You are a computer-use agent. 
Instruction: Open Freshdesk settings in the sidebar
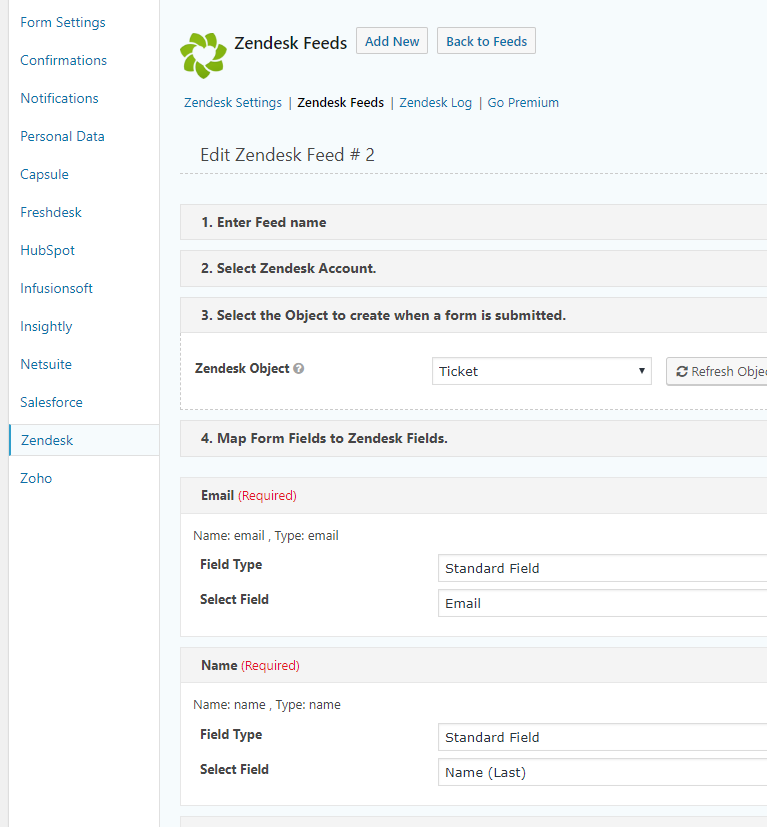(51, 212)
